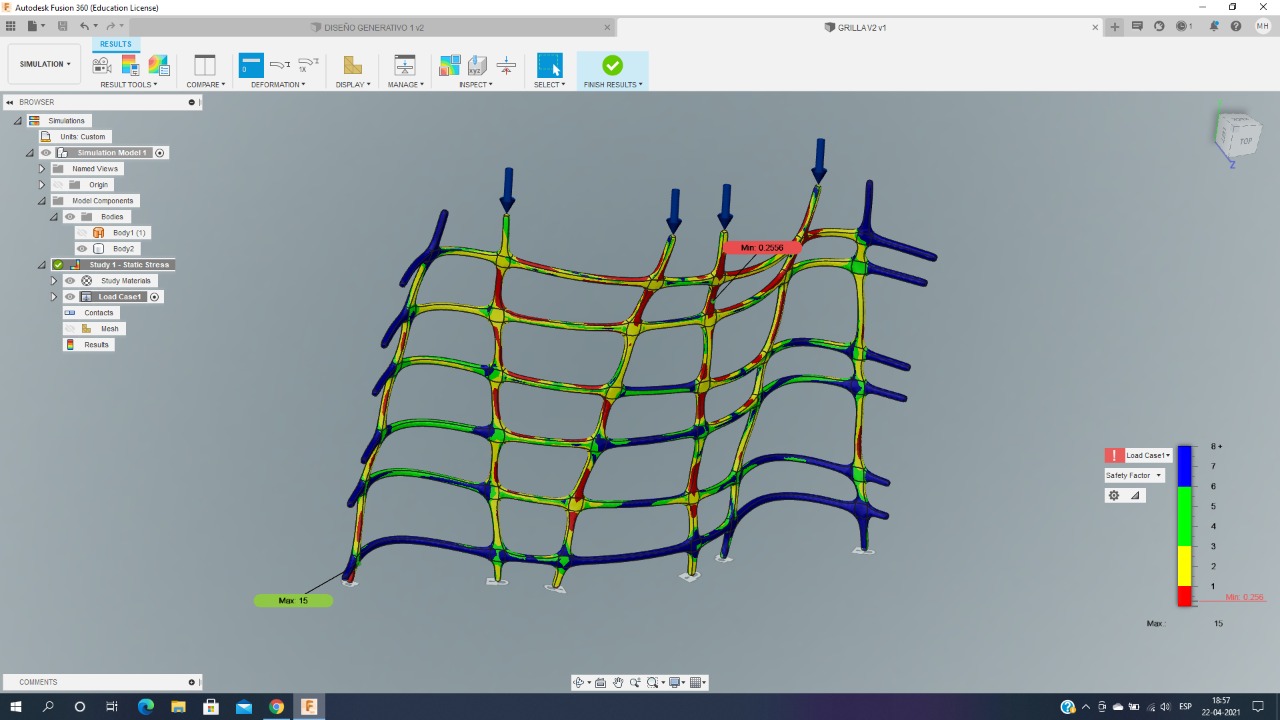The width and height of the screenshot is (1280, 720).
Task: Select the Pan hand tool
Action: click(618, 683)
